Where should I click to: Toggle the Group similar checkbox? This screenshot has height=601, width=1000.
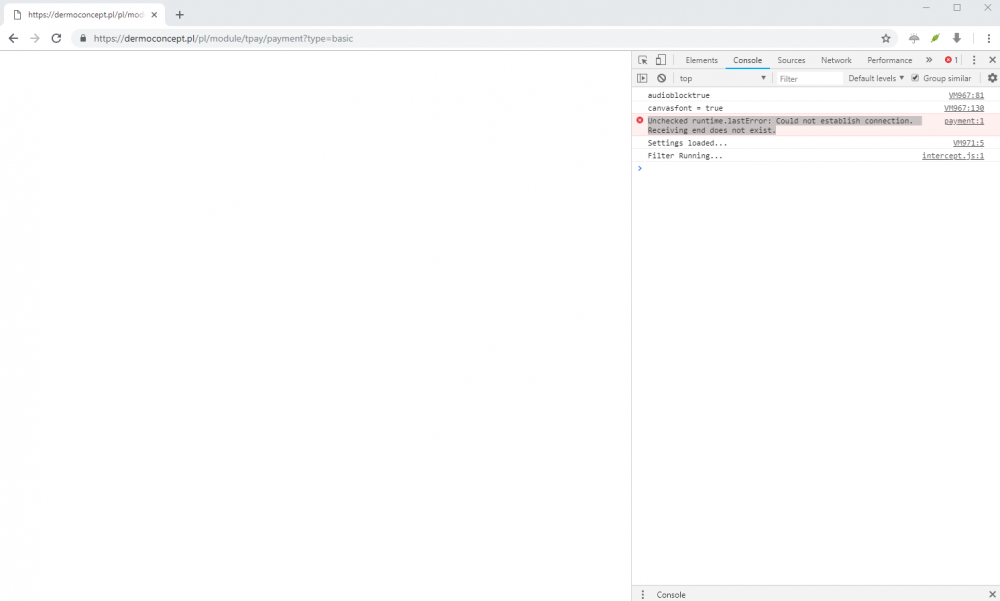point(914,77)
